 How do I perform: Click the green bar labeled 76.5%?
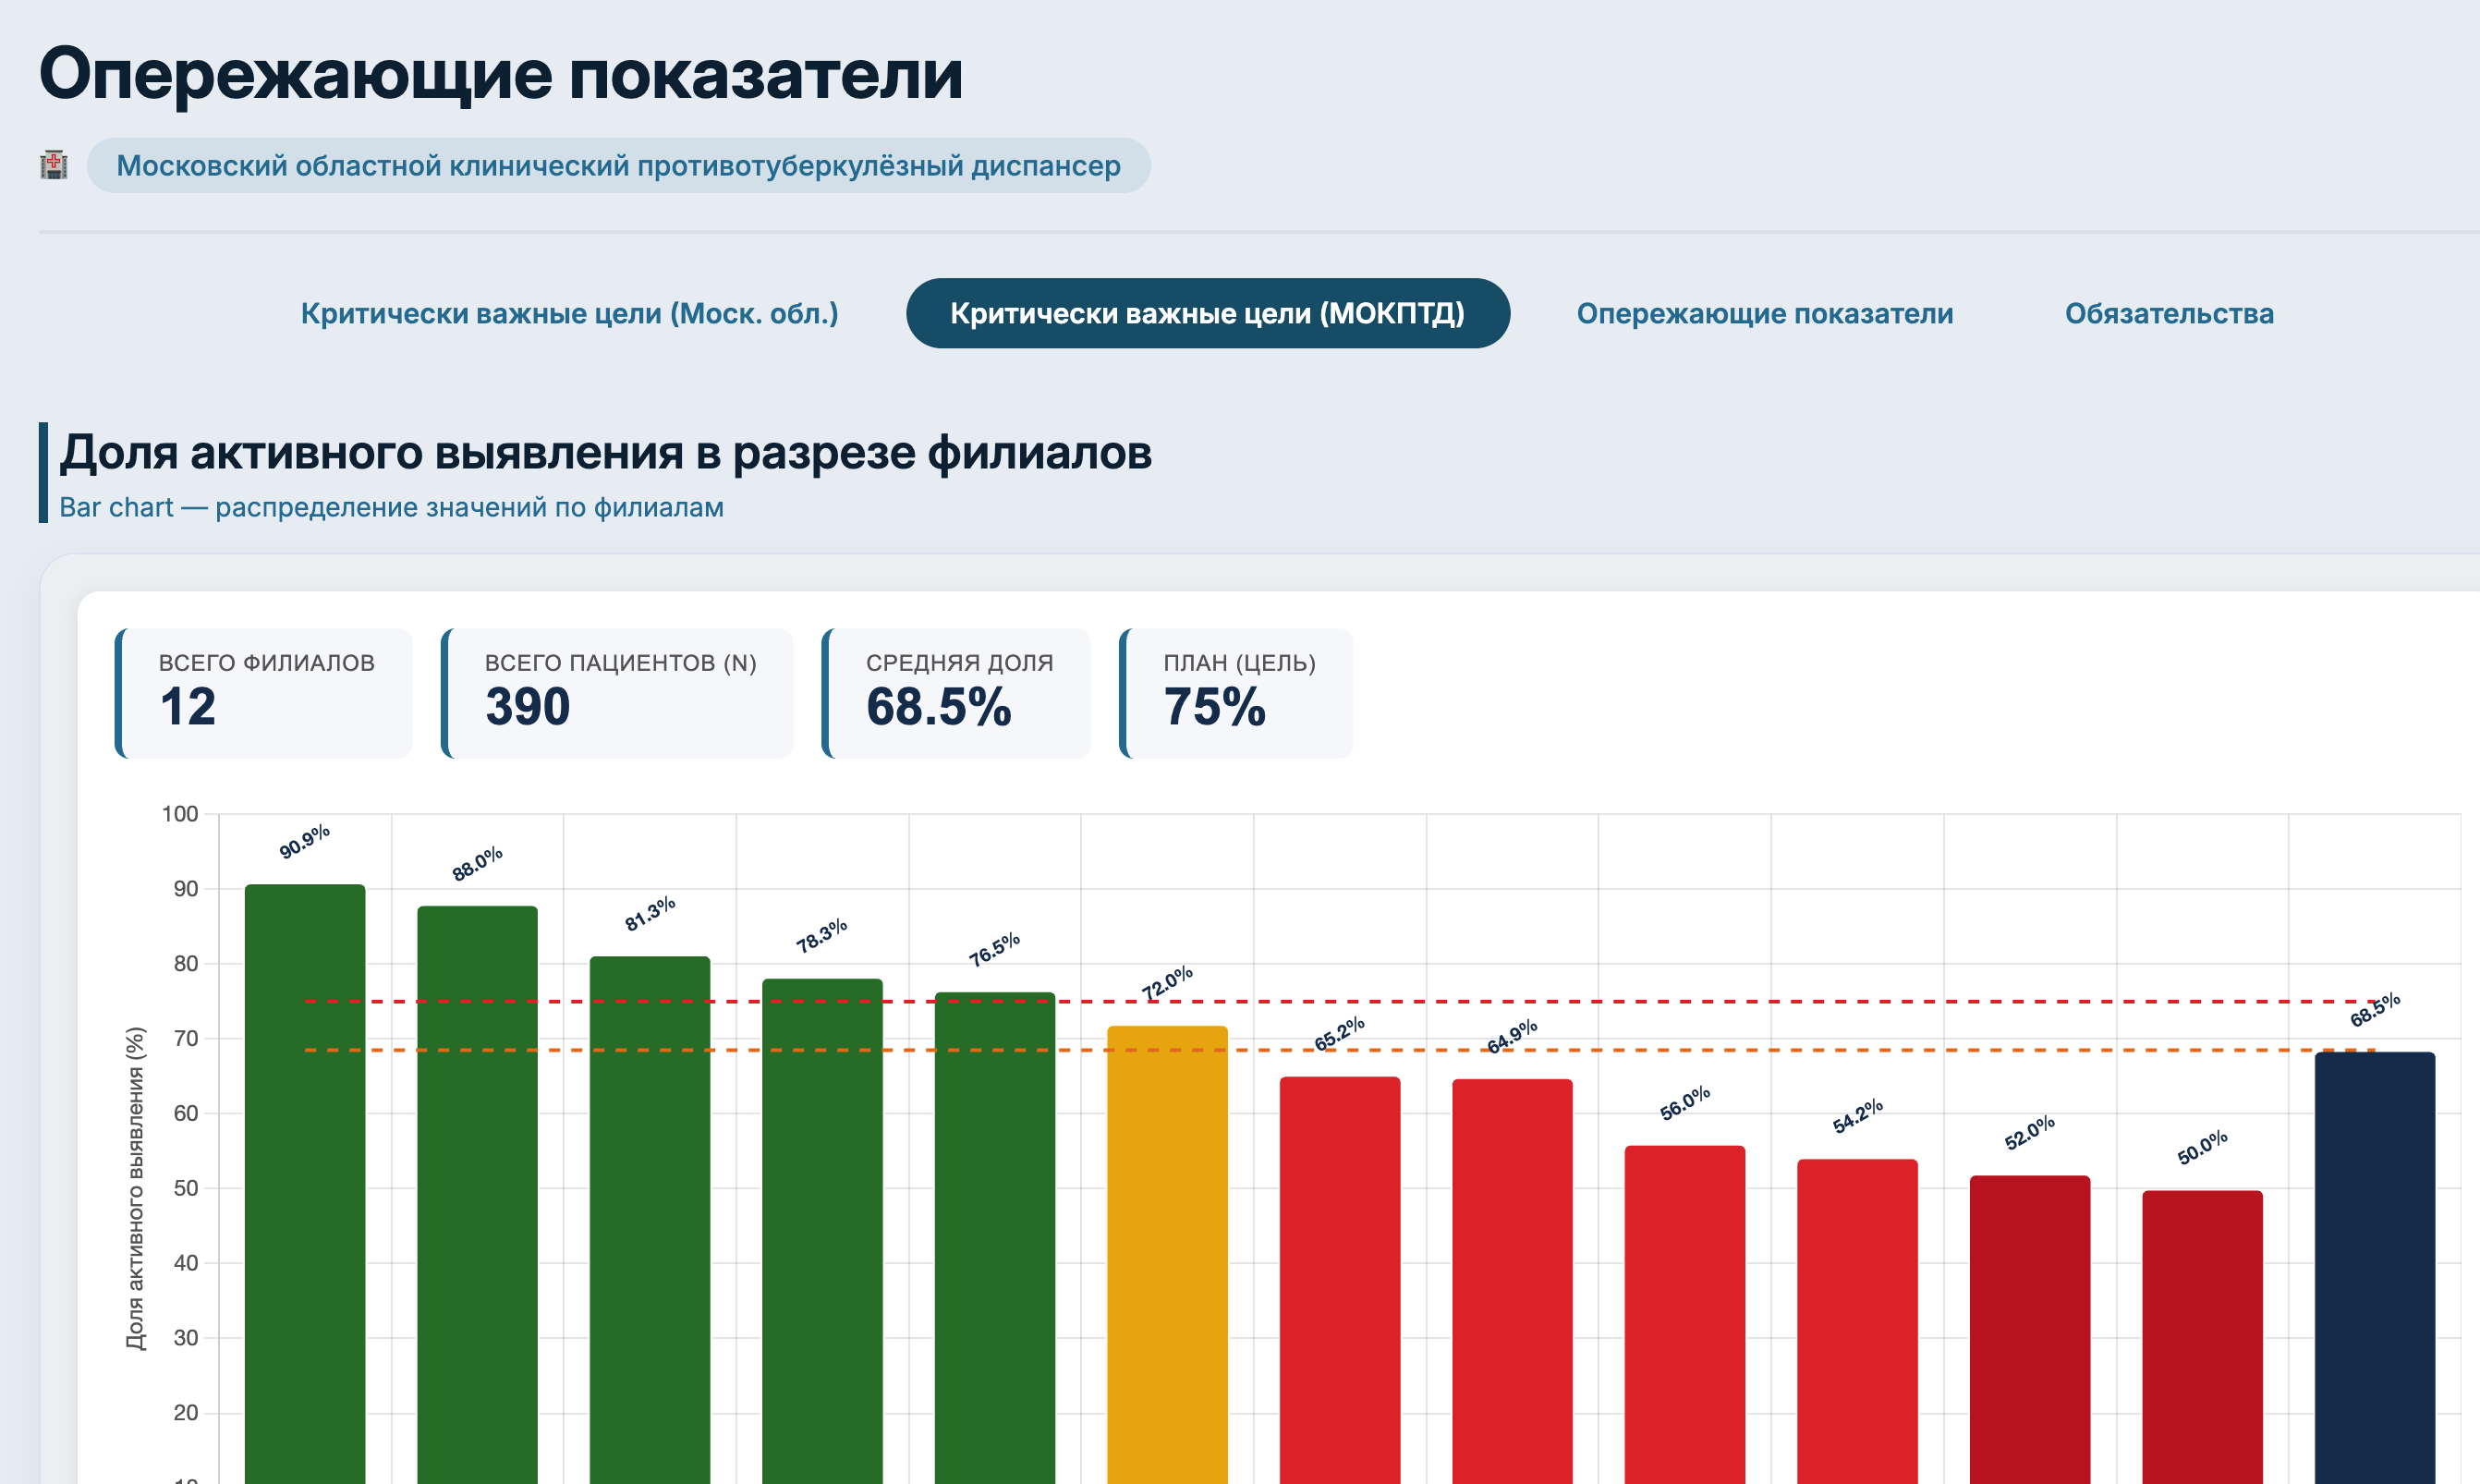point(995,1238)
